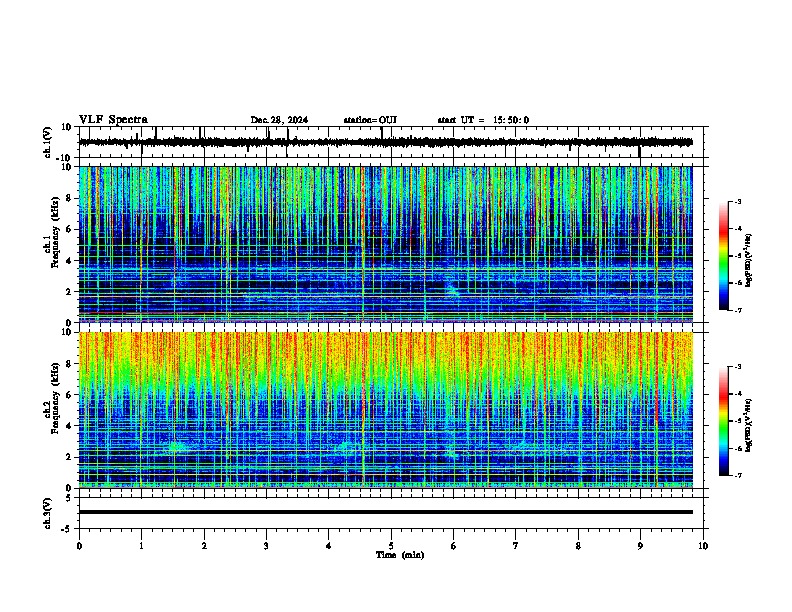
Task: Click the "-3" label on ch.2 color bar
Action: point(738,367)
